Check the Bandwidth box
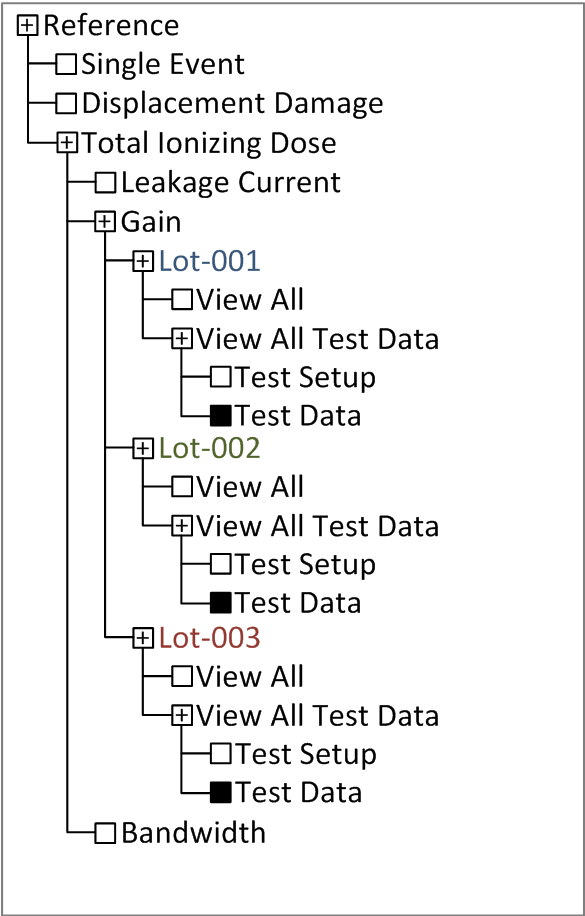Image resolution: width=585 pixels, height=916 pixels. pyautogui.click(x=105, y=832)
